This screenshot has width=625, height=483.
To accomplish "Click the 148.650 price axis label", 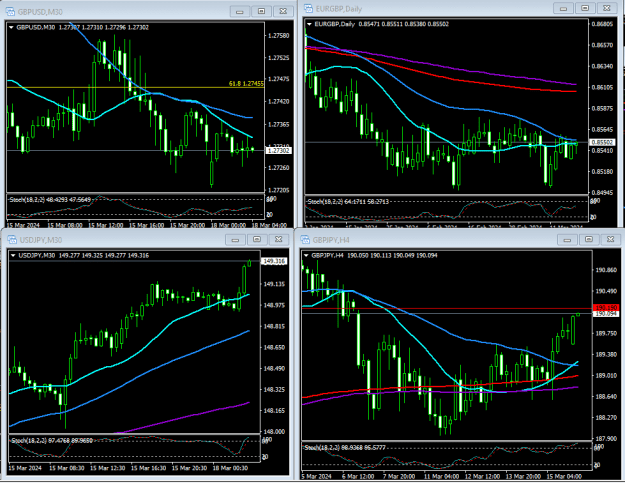I will click(x=274, y=348).
